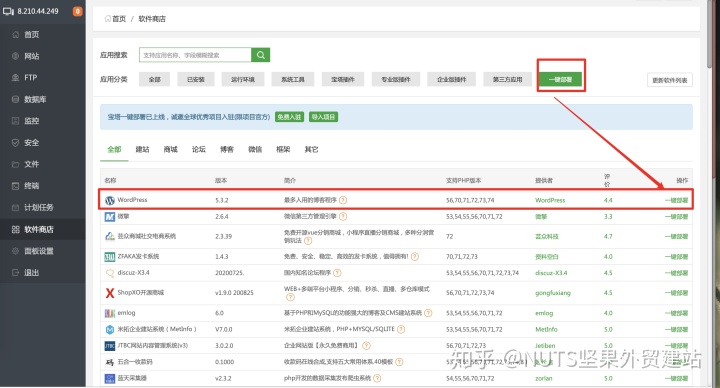Filter by 已安装 category

click(196, 79)
